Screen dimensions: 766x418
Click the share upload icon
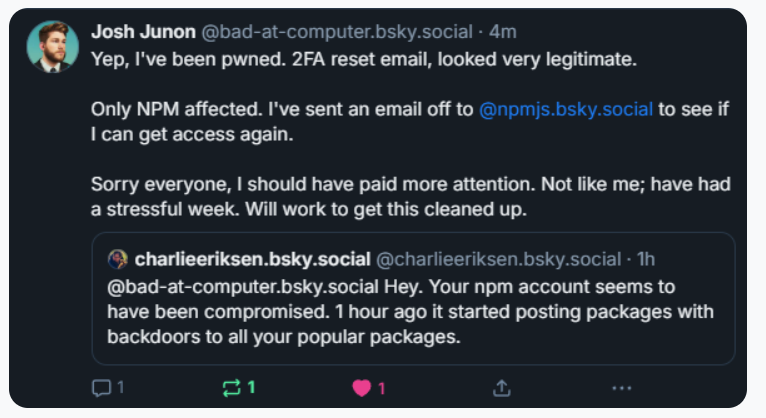tap(502, 387)
